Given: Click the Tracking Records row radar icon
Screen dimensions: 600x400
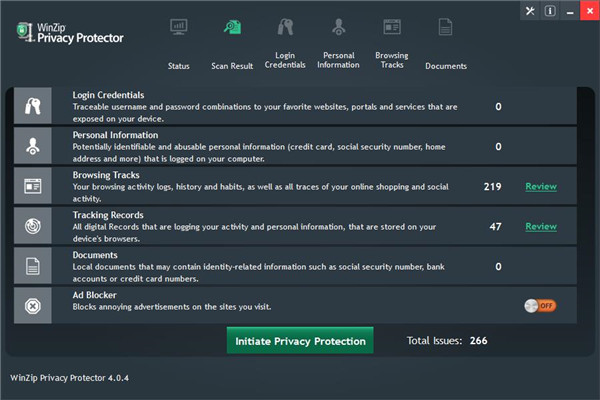Looking at the screenshot, I should click(x=33, y=227).
